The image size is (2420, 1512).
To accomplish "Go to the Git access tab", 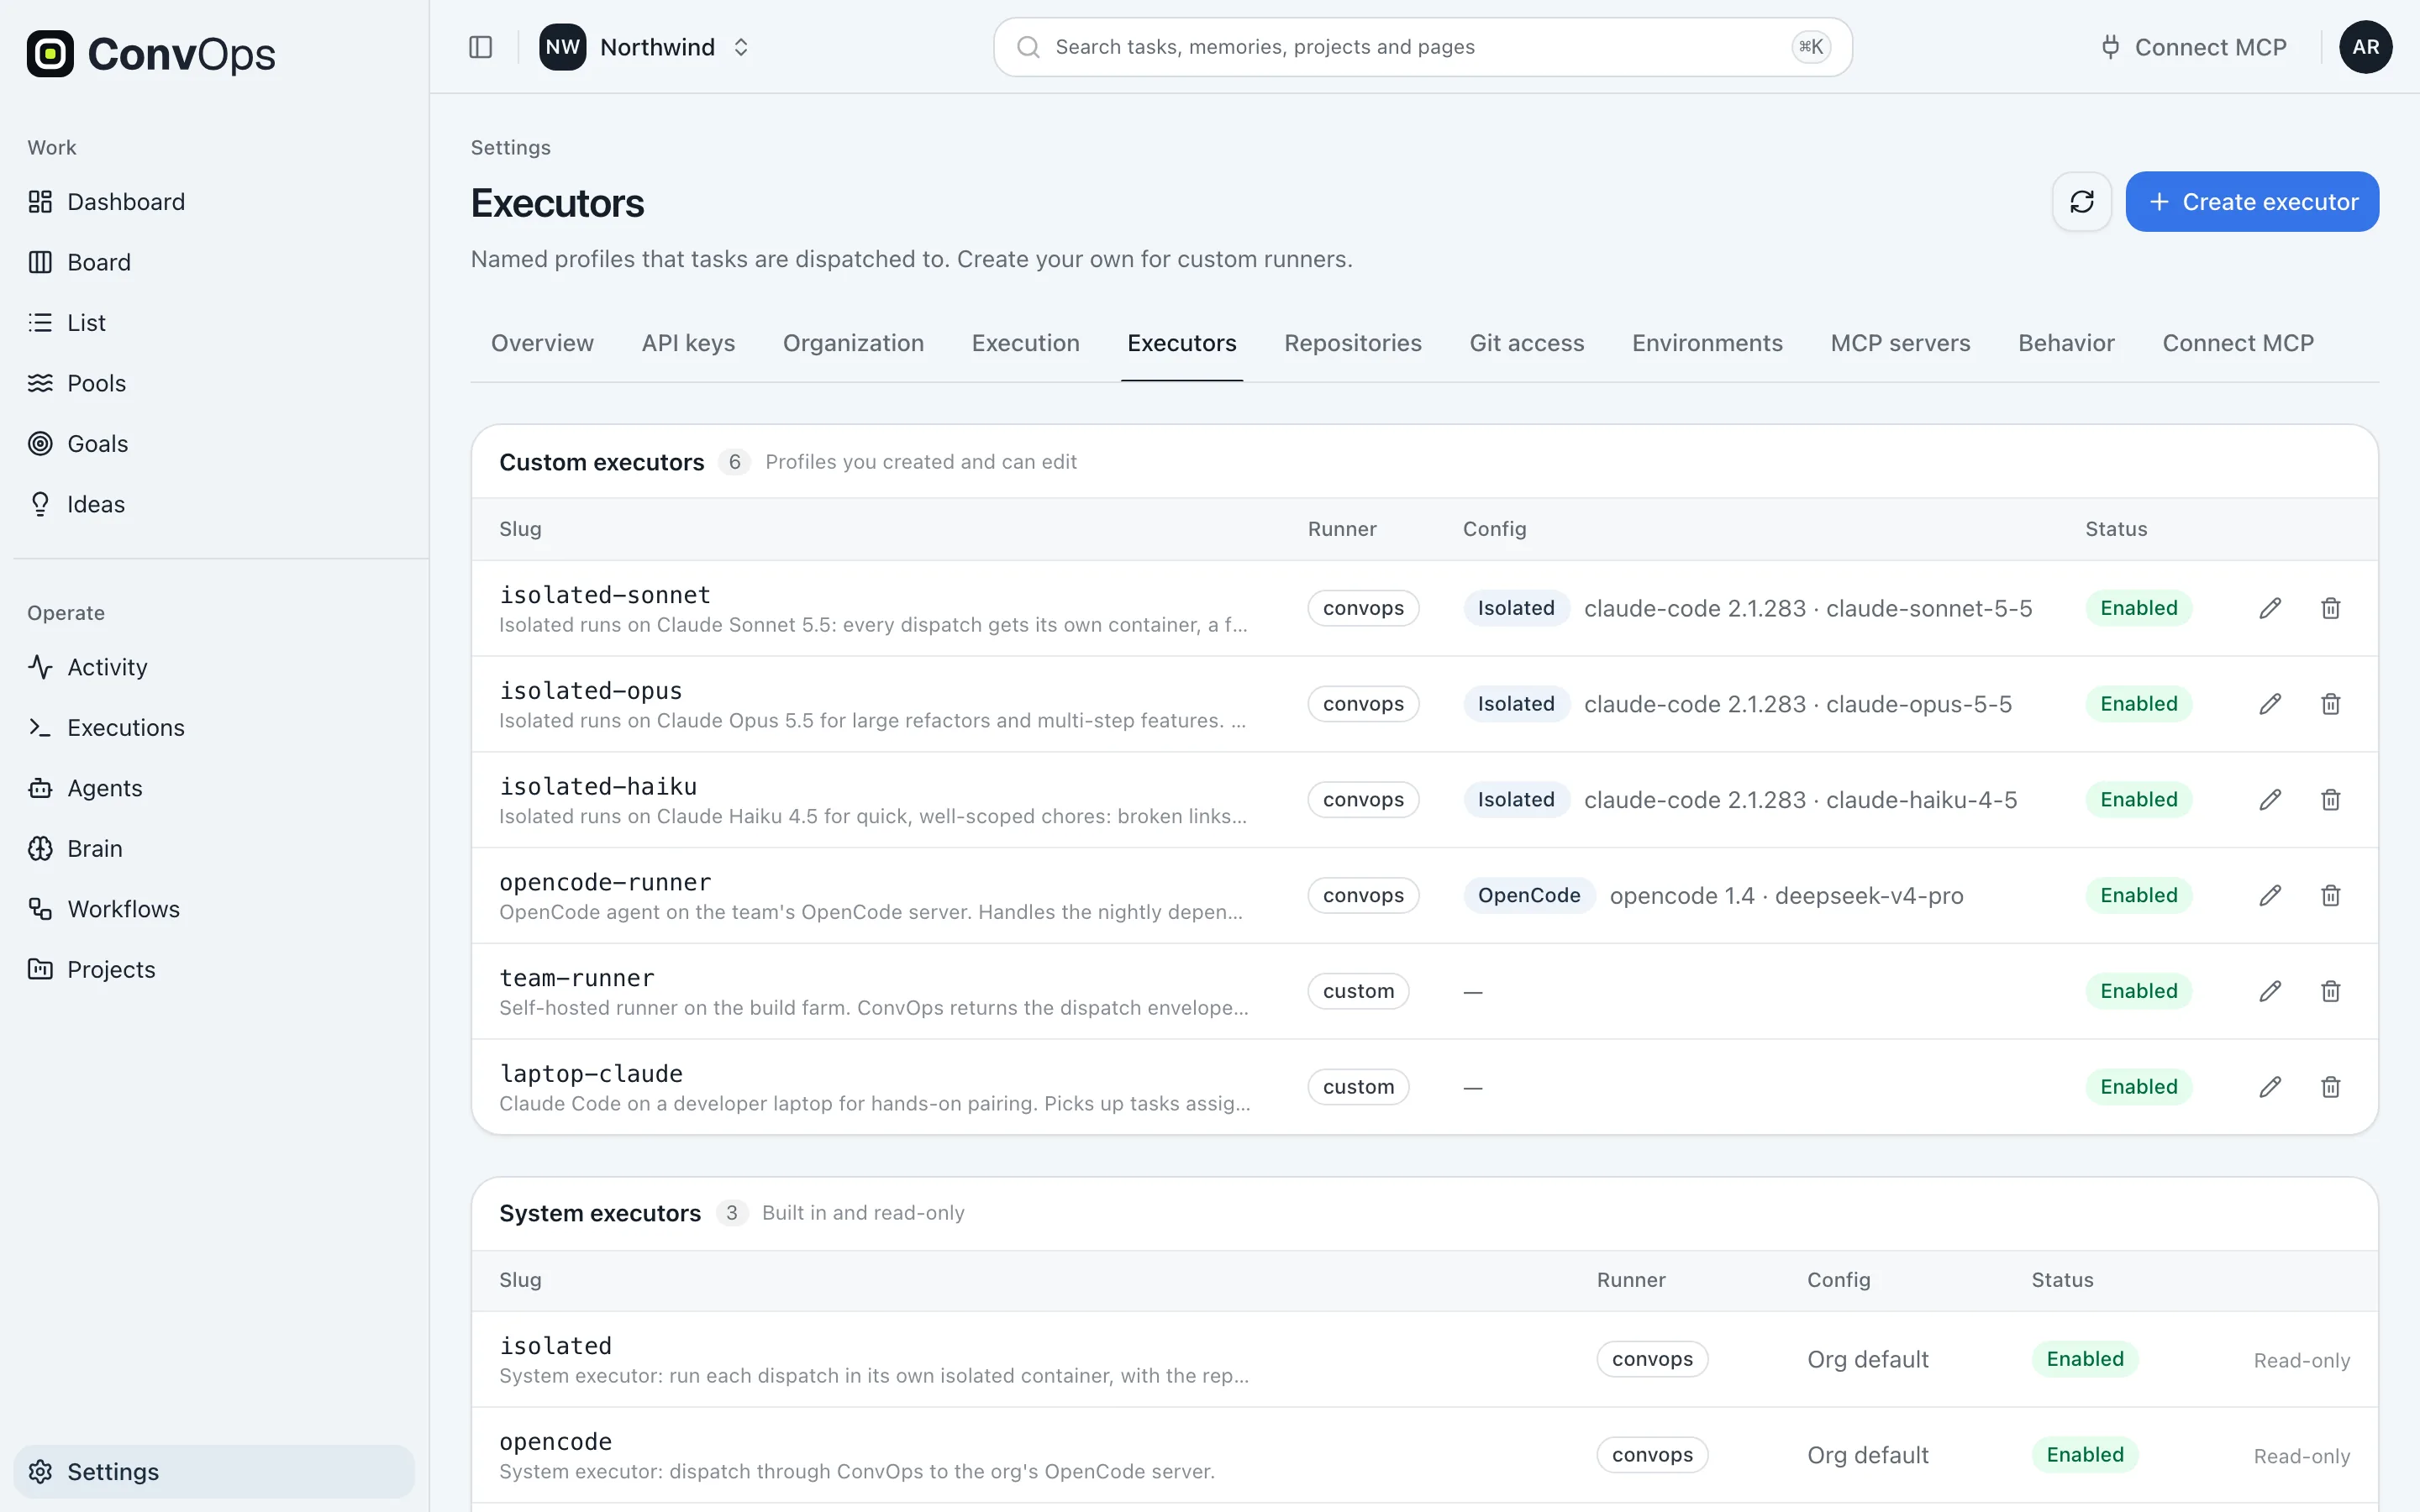I will 1526,343.
